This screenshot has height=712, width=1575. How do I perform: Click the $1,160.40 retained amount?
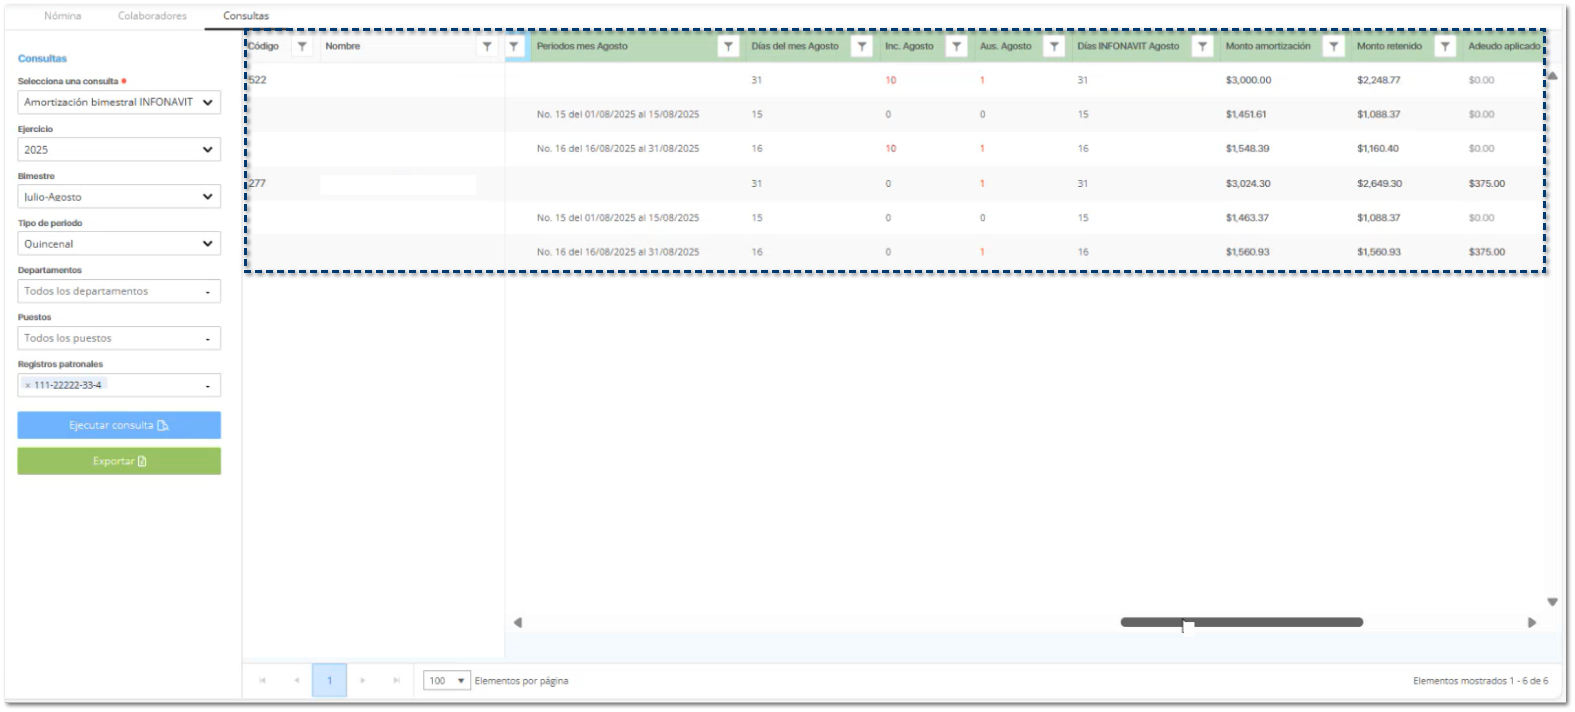(1378, 148)
